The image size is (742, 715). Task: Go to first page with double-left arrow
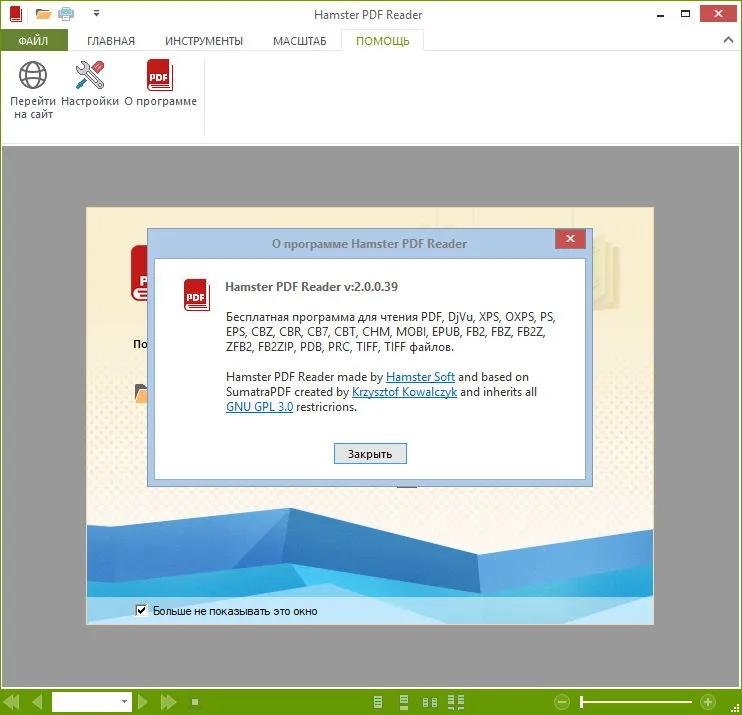11,702
